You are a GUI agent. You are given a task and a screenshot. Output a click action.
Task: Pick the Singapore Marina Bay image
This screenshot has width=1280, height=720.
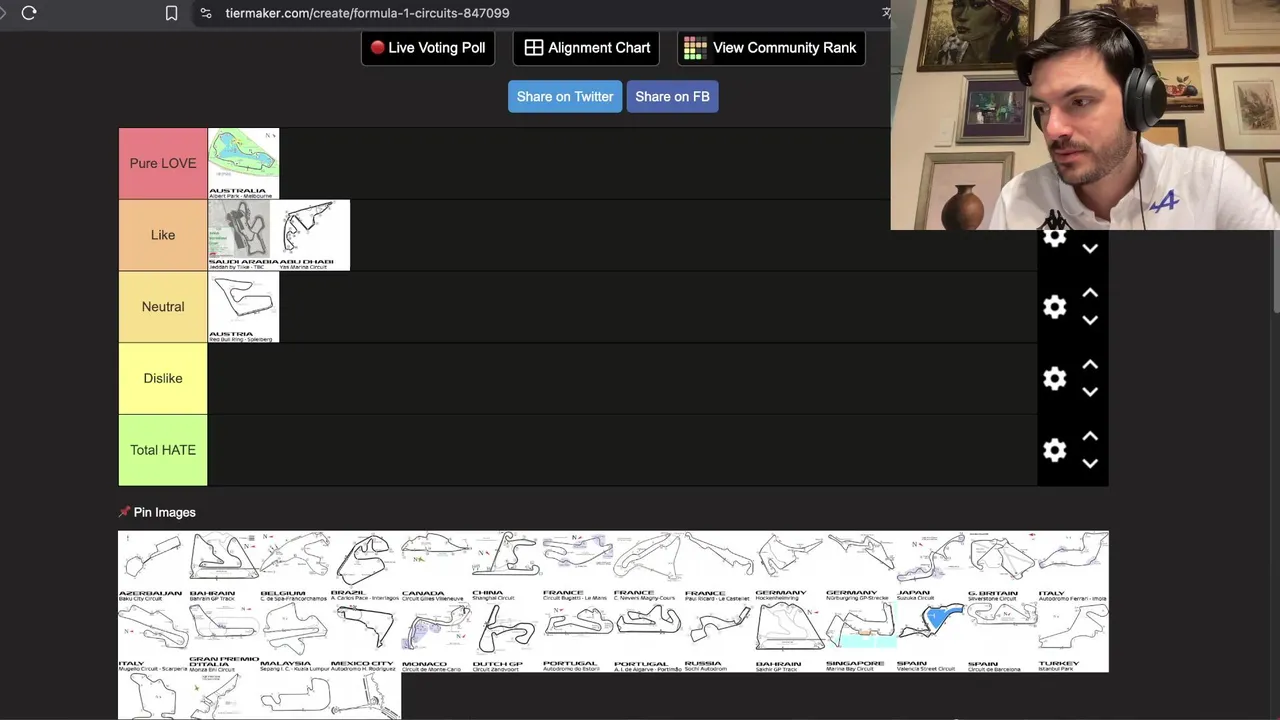coord(861,637)
